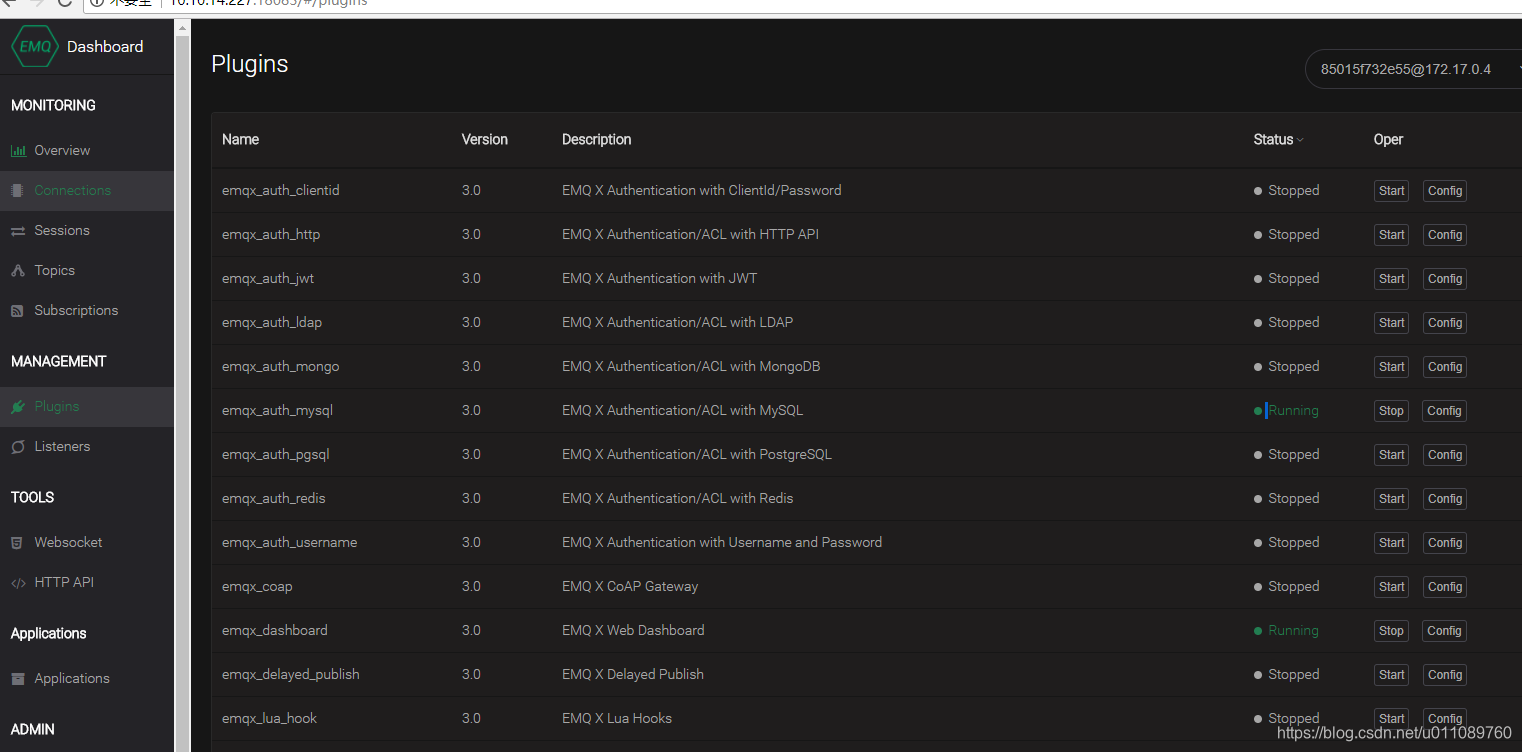The height and width of the screenshot is (752, 1522).
Task: Click the Websocket sidebar icon
Action: tap(17, 543)
